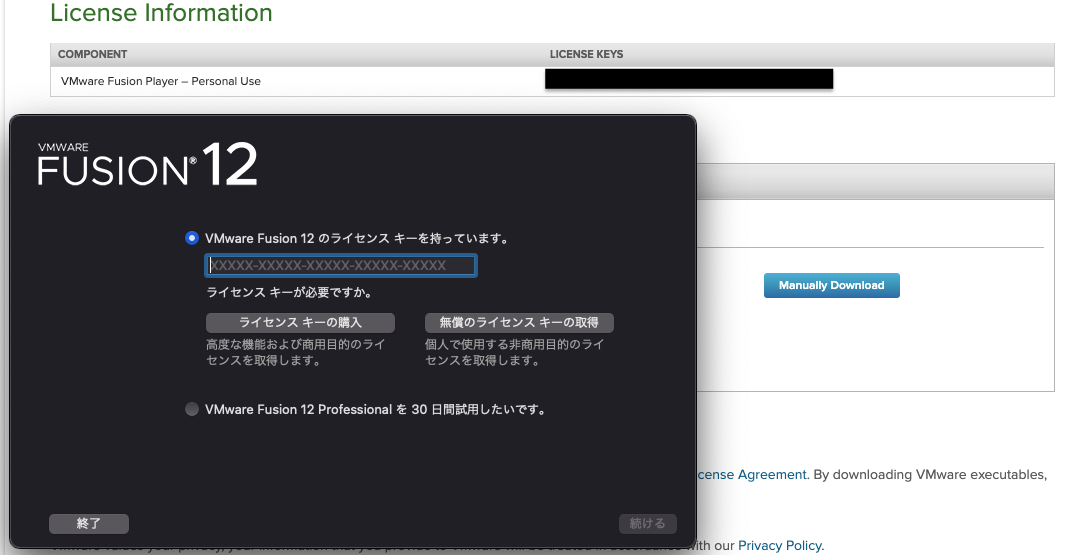Click the VMware Fusion 12 logo
Image resolution: width=1066 pixels, height=555 pixels.
[148, 164]
